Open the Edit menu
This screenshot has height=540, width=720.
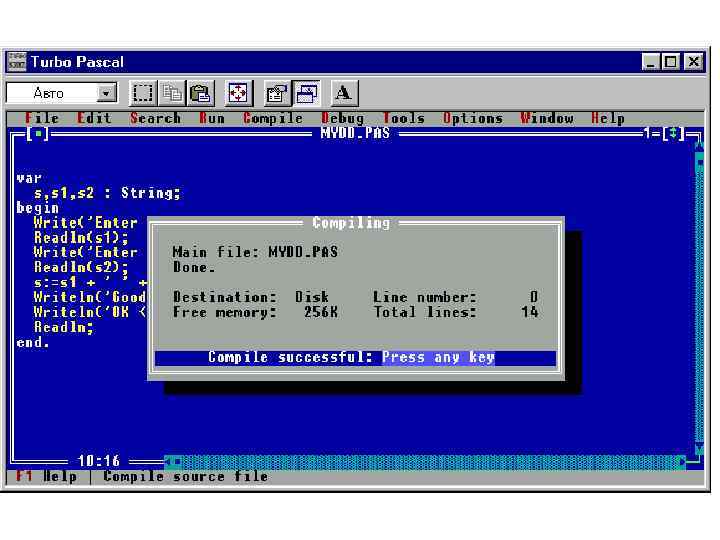coord(95,118)
